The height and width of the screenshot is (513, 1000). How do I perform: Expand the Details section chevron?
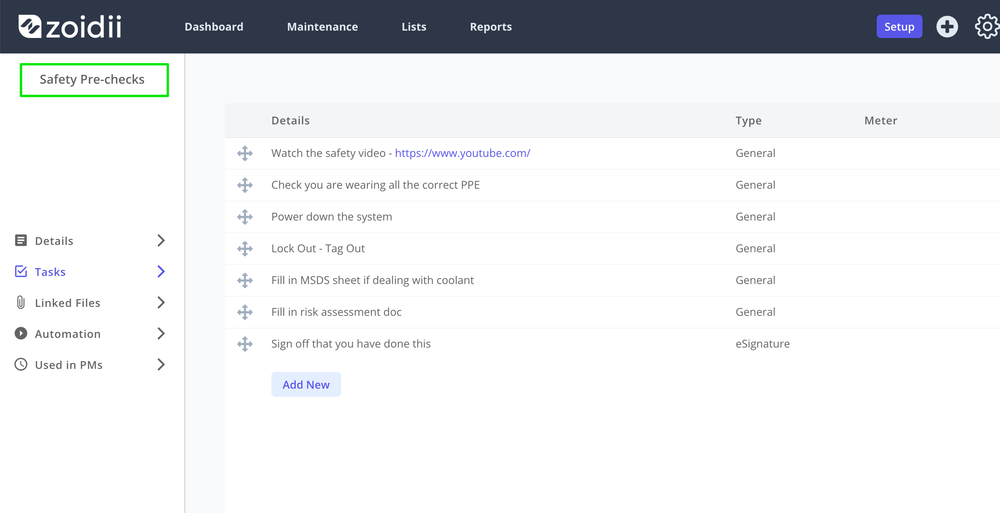tap(161, 241)
